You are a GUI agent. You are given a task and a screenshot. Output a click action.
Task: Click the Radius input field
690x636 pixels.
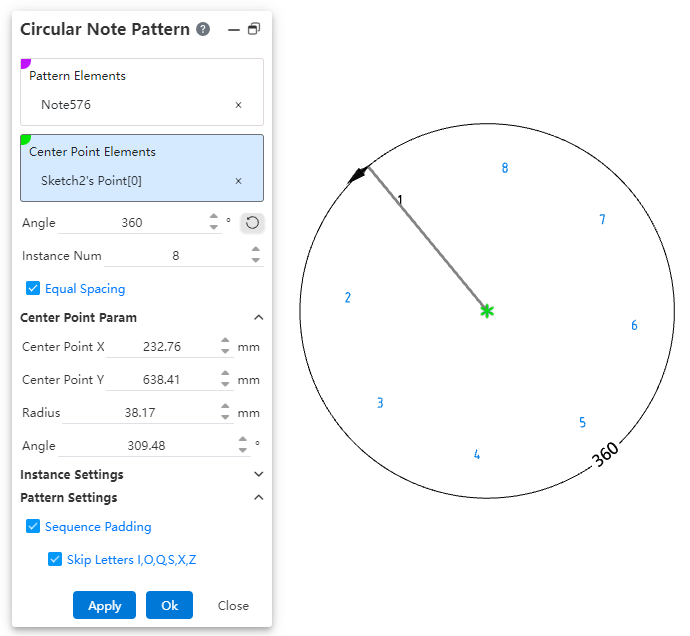(x=146, y=413)
